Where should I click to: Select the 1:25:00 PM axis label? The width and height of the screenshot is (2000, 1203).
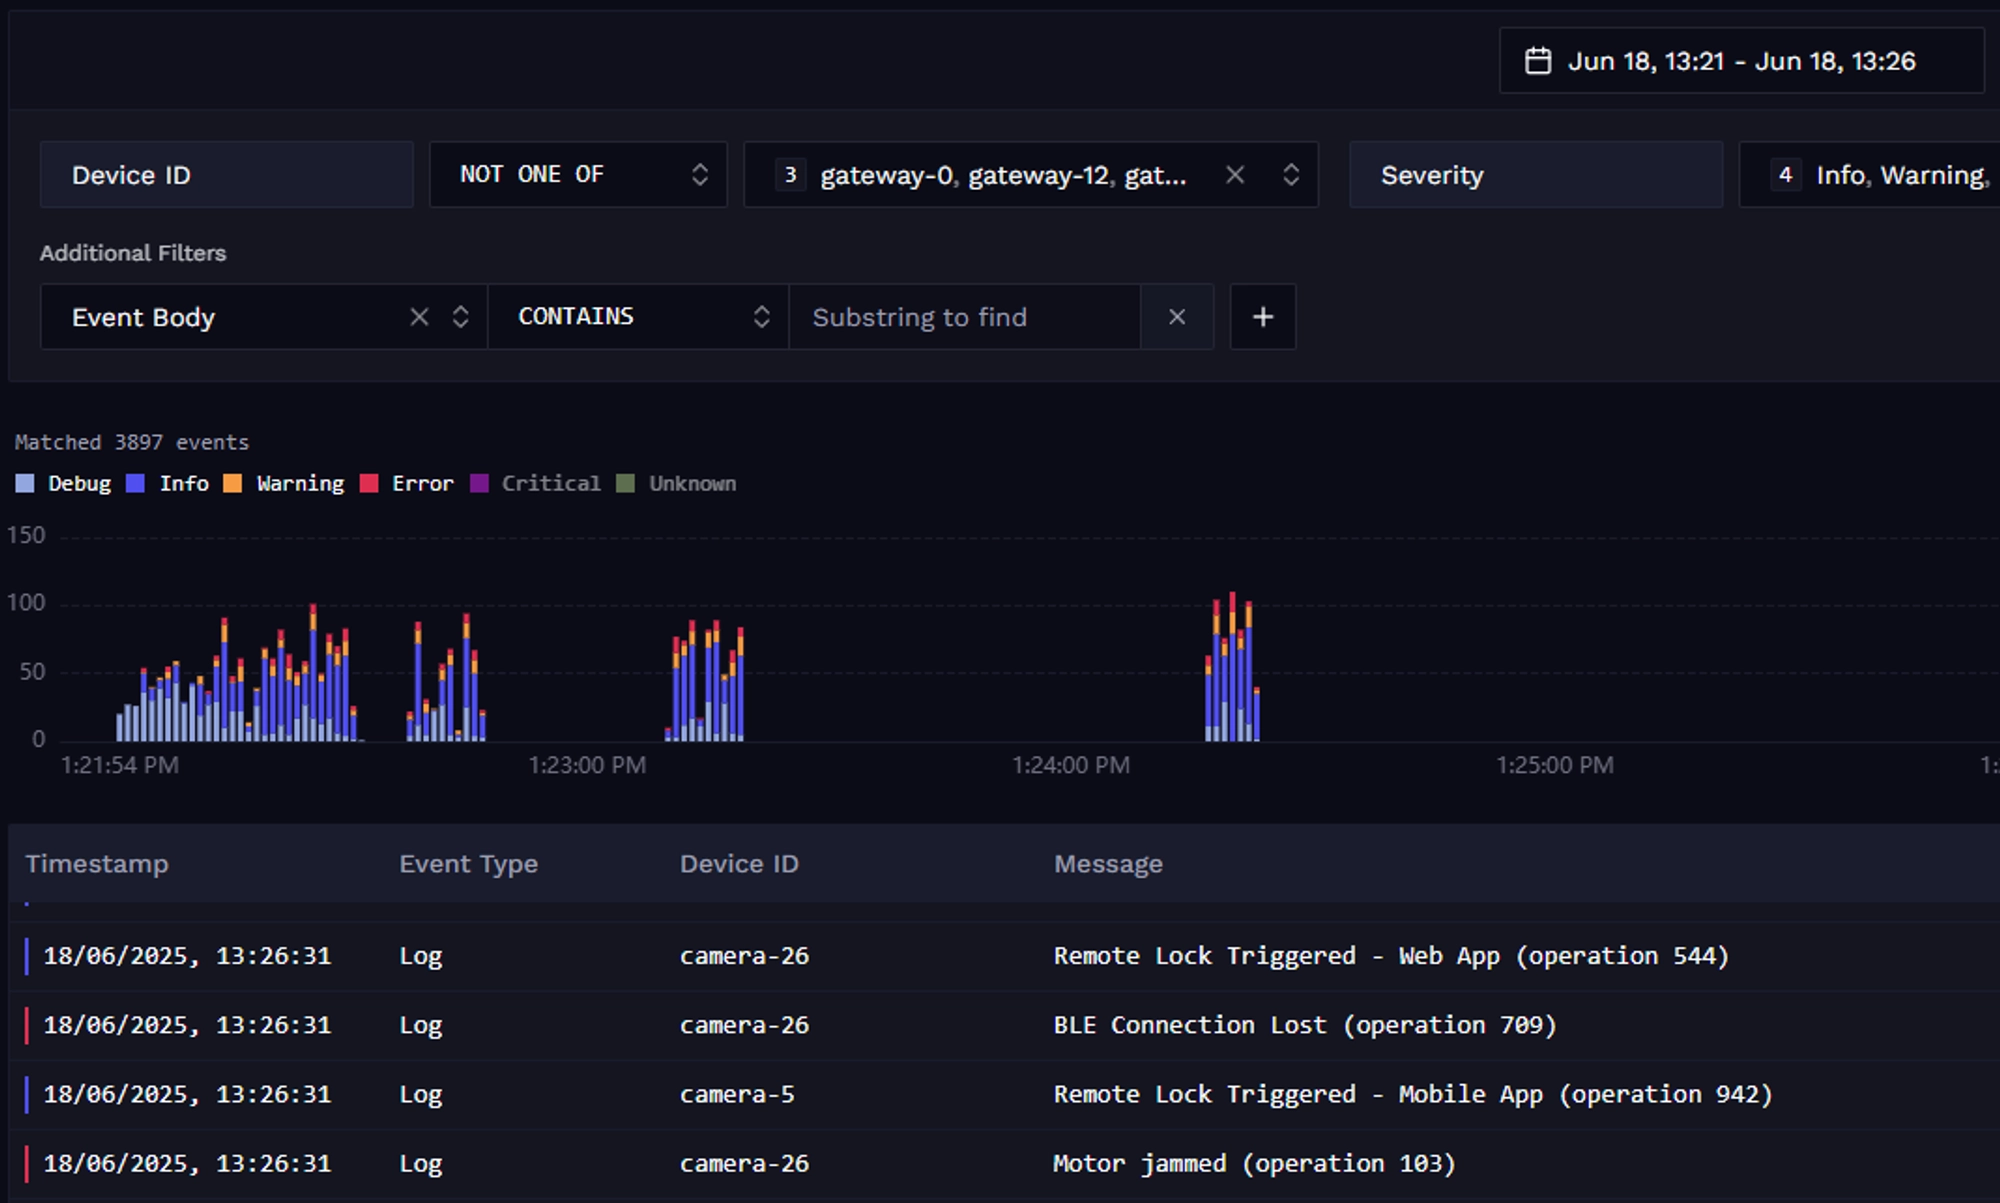[x=1554, y=766]
